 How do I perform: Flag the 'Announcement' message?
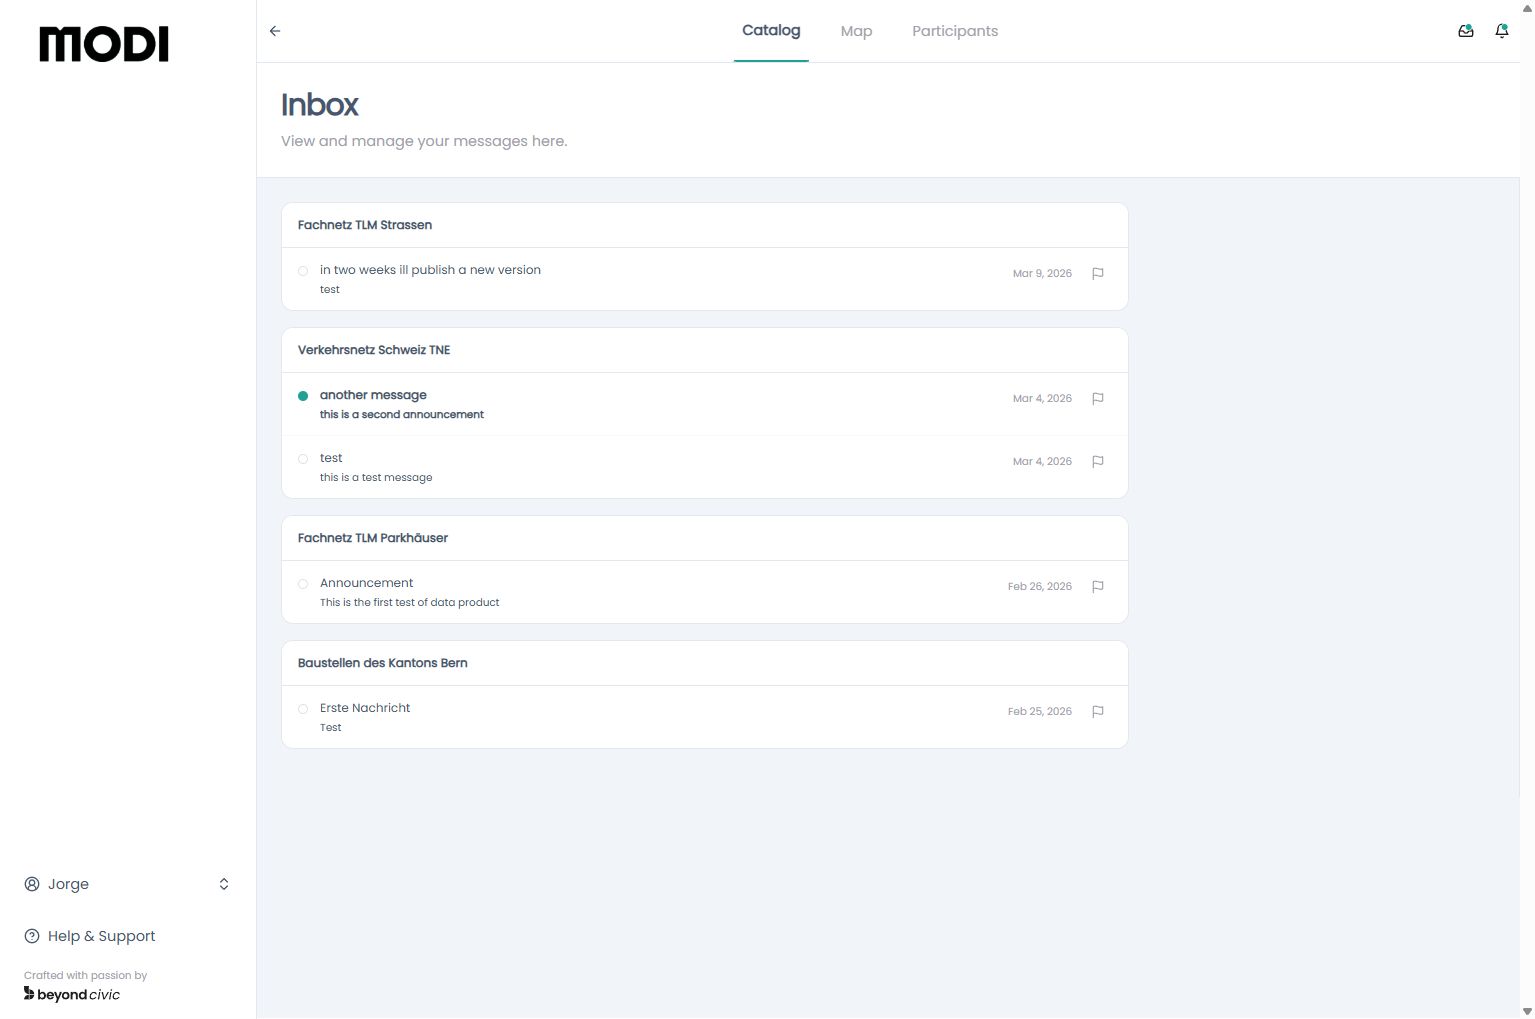pos(1098,586)
